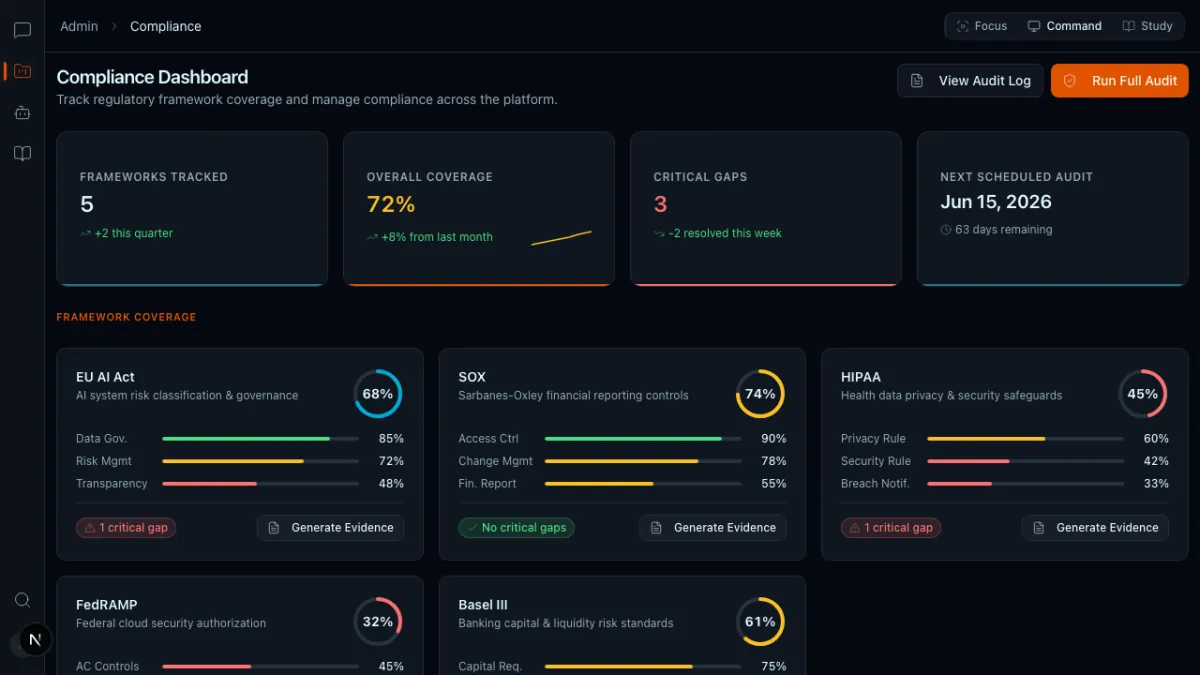Click Basel III 61% coverage ring

pos(760,622)
